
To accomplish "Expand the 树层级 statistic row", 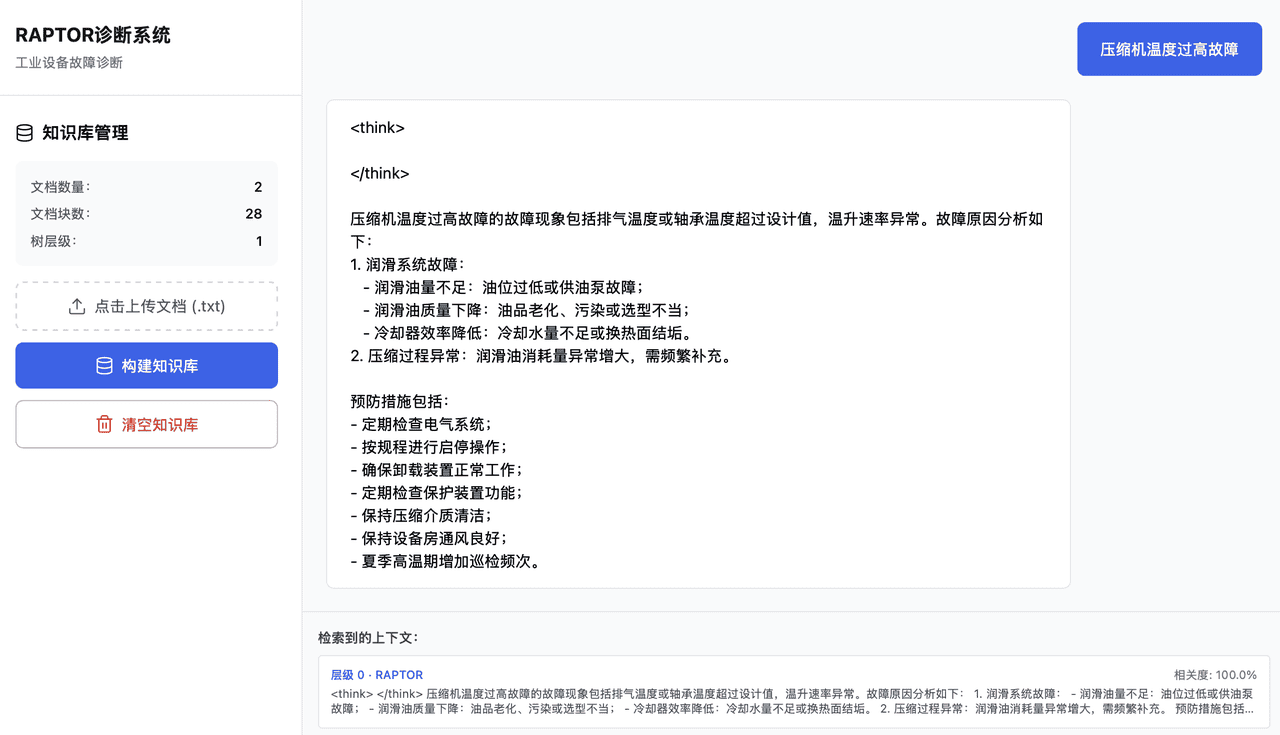I will (x=146, y=240).
